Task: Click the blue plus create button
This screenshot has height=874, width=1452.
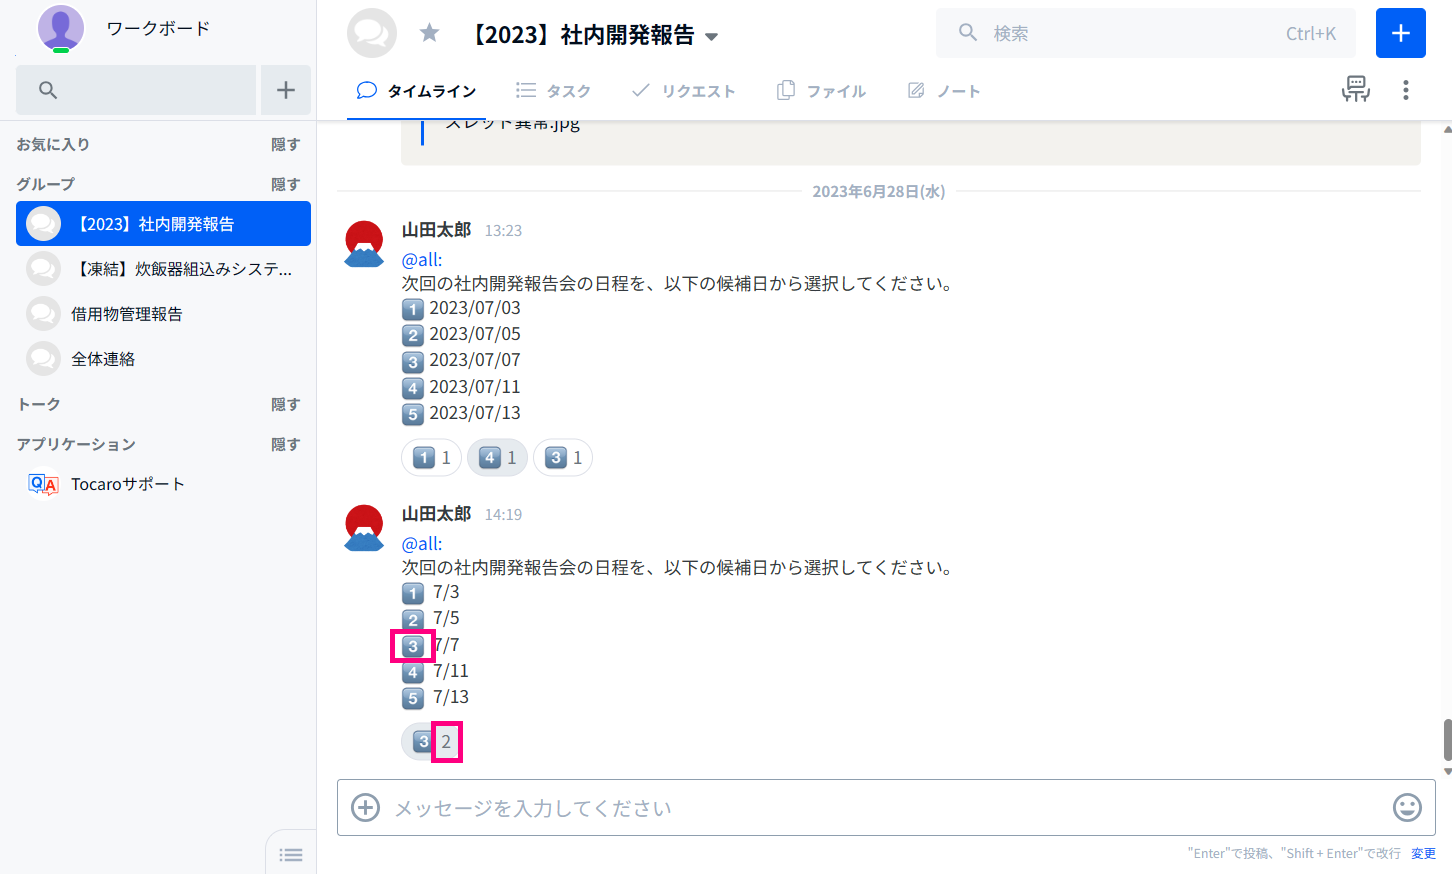Action: pyautogui.click(x=1401, y=33)
